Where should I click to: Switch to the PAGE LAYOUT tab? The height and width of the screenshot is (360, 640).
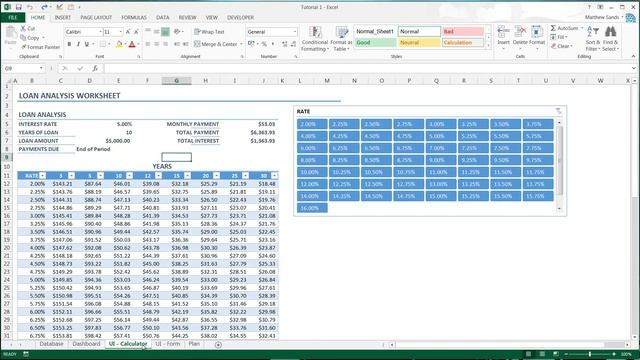pos(96,18)
